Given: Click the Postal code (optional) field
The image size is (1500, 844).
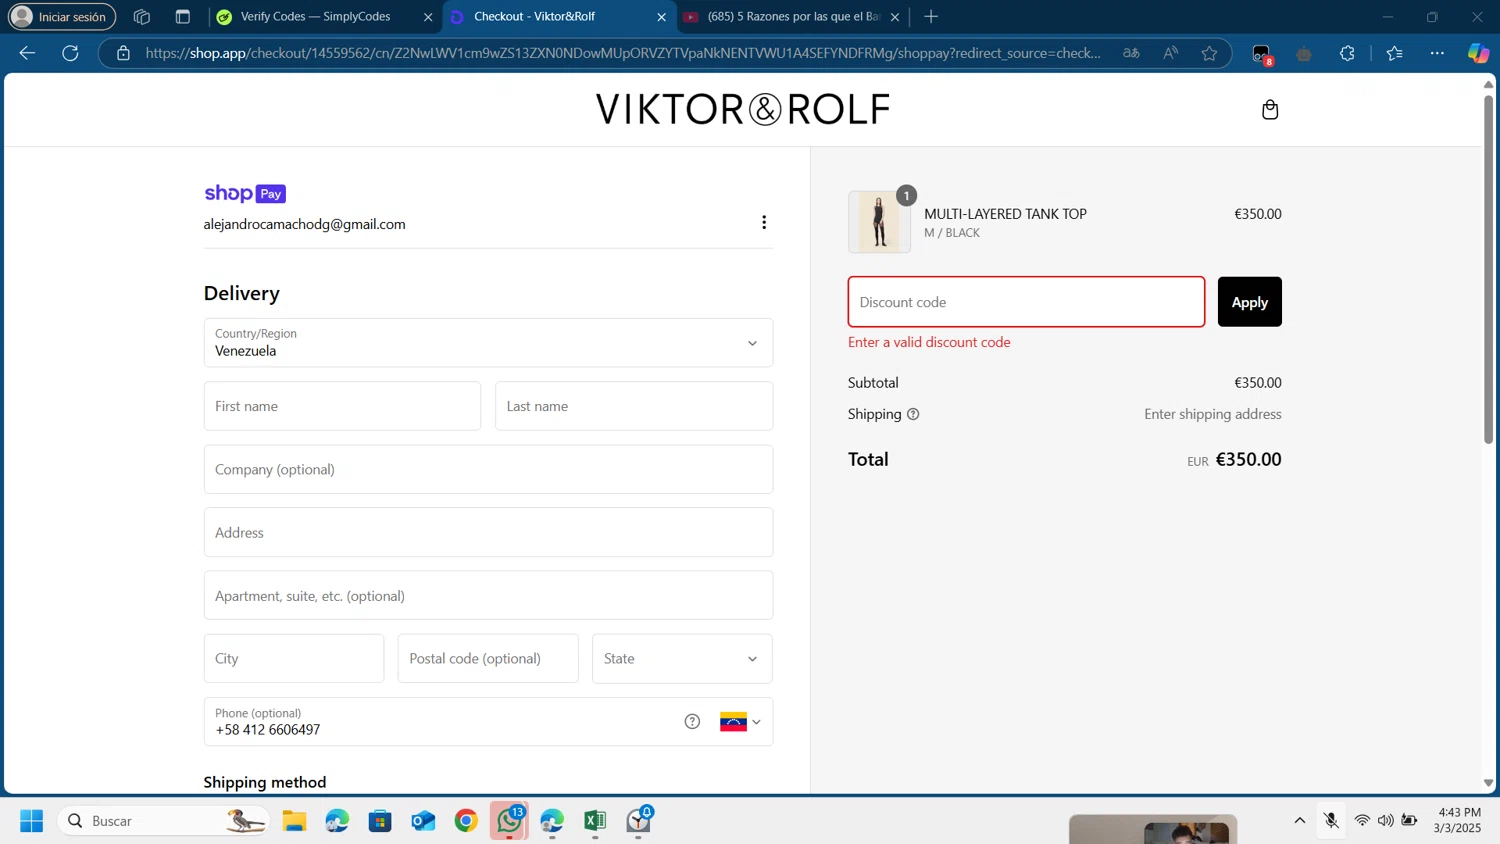Looking at the screenshot, I should pos(488,659).
